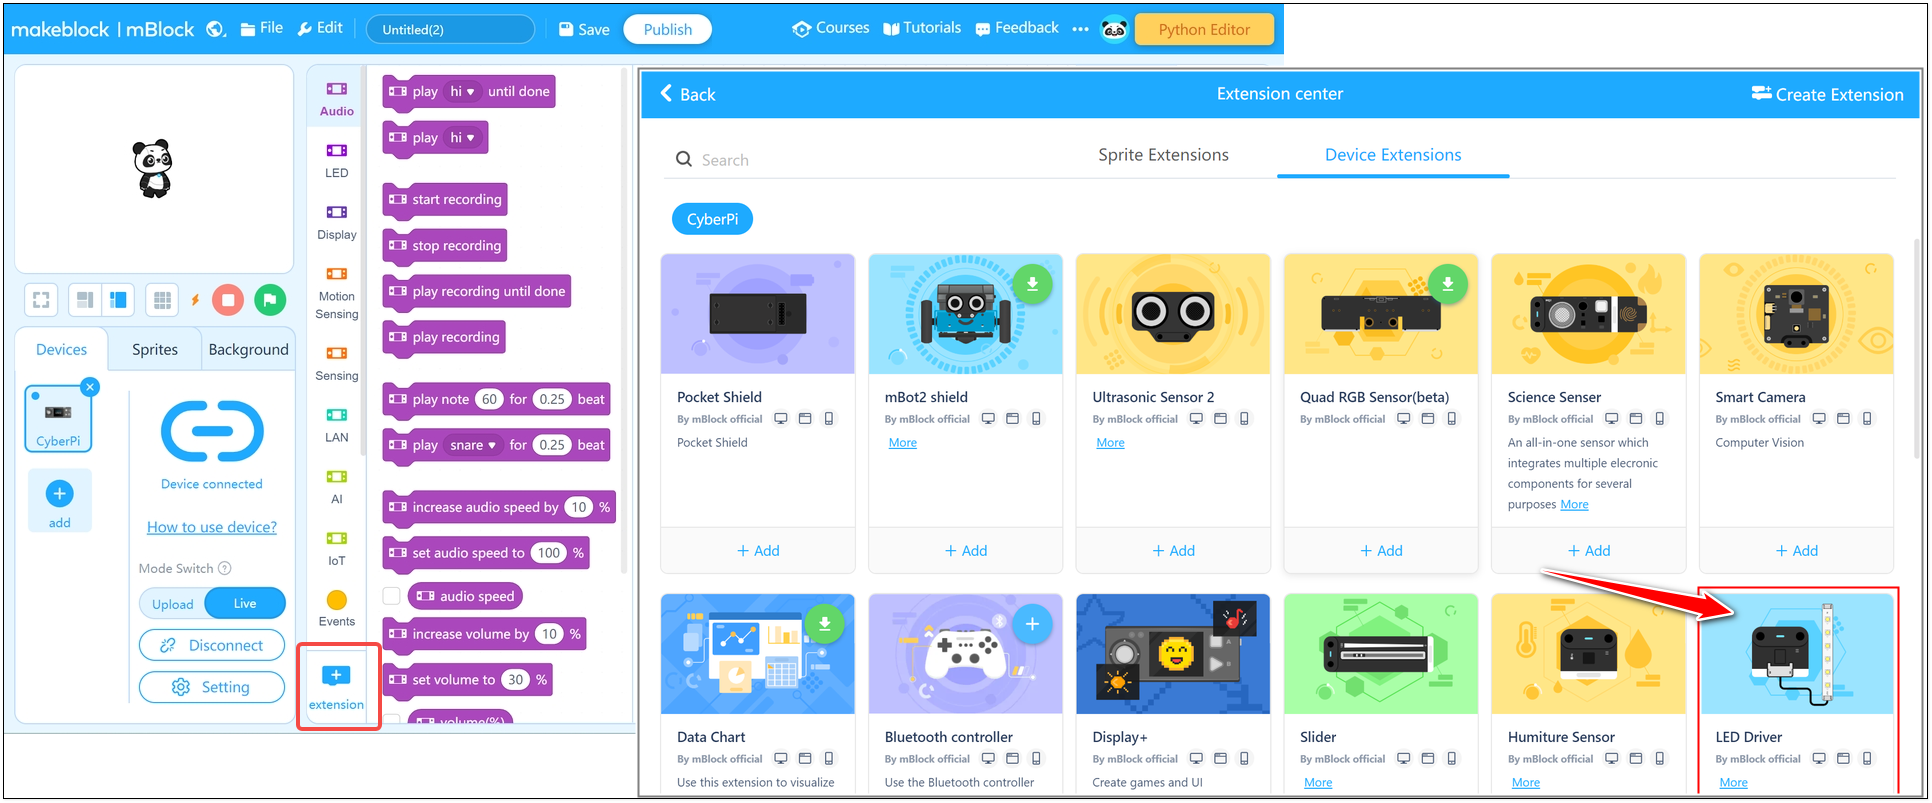Add the Pocket Shield extension
Viewport: 1932px width, 803px height.
point(758,550)
